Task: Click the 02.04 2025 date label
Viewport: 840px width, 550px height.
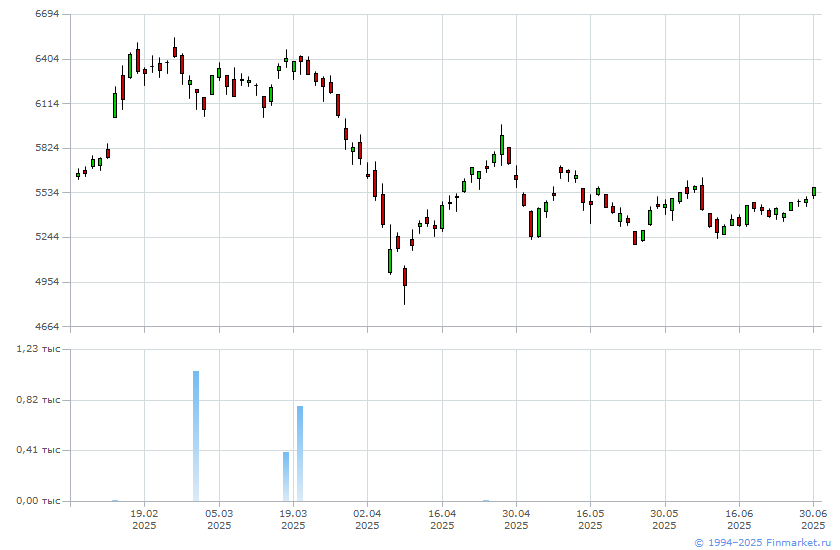Action: (x=368, y=519)
